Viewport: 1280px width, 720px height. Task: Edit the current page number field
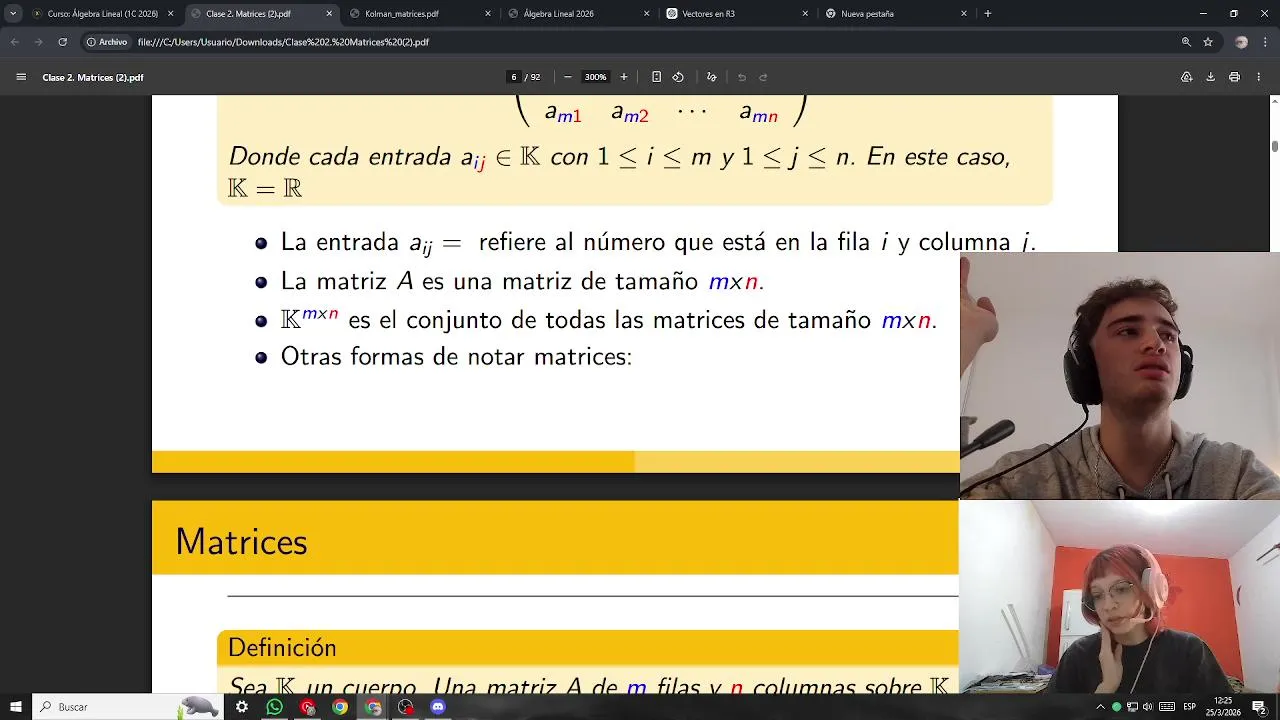(x=513, y=77)
